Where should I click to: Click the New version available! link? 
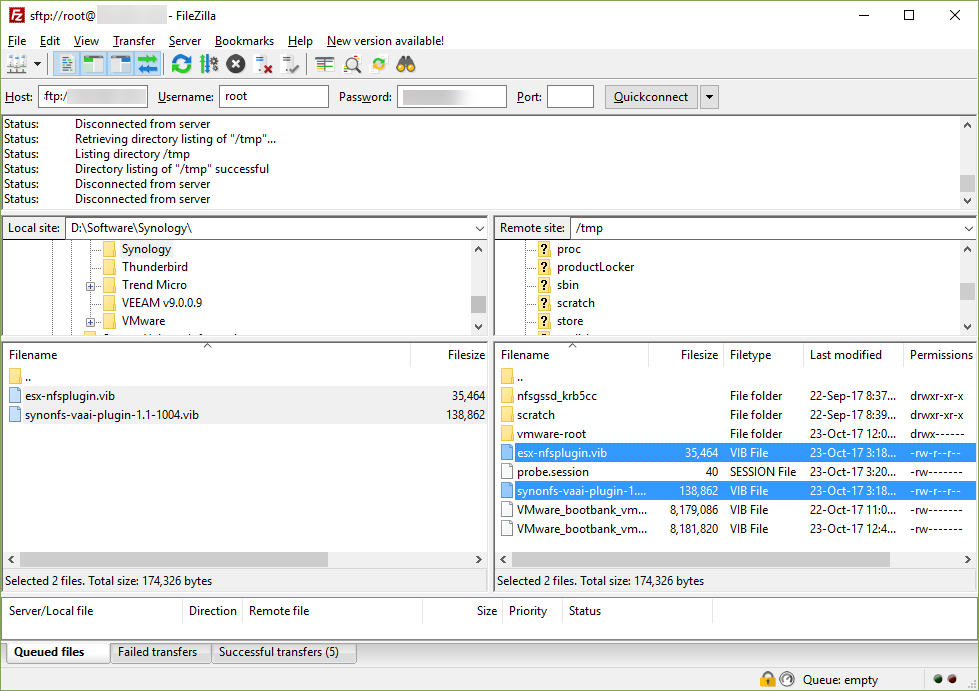point(385,41)
